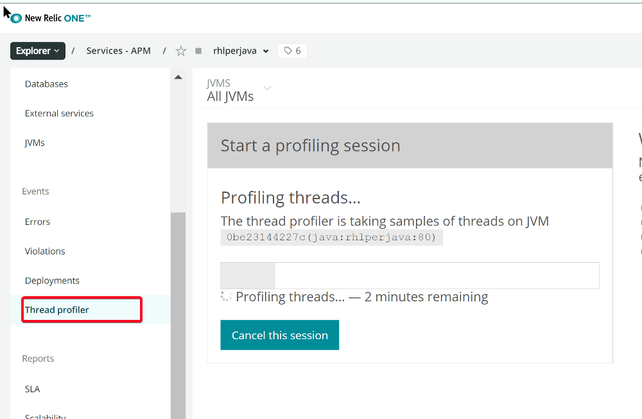This screenshot has width=642, height=419.
Task: Select JVMs in the sidebar
Action: point(34,143)
